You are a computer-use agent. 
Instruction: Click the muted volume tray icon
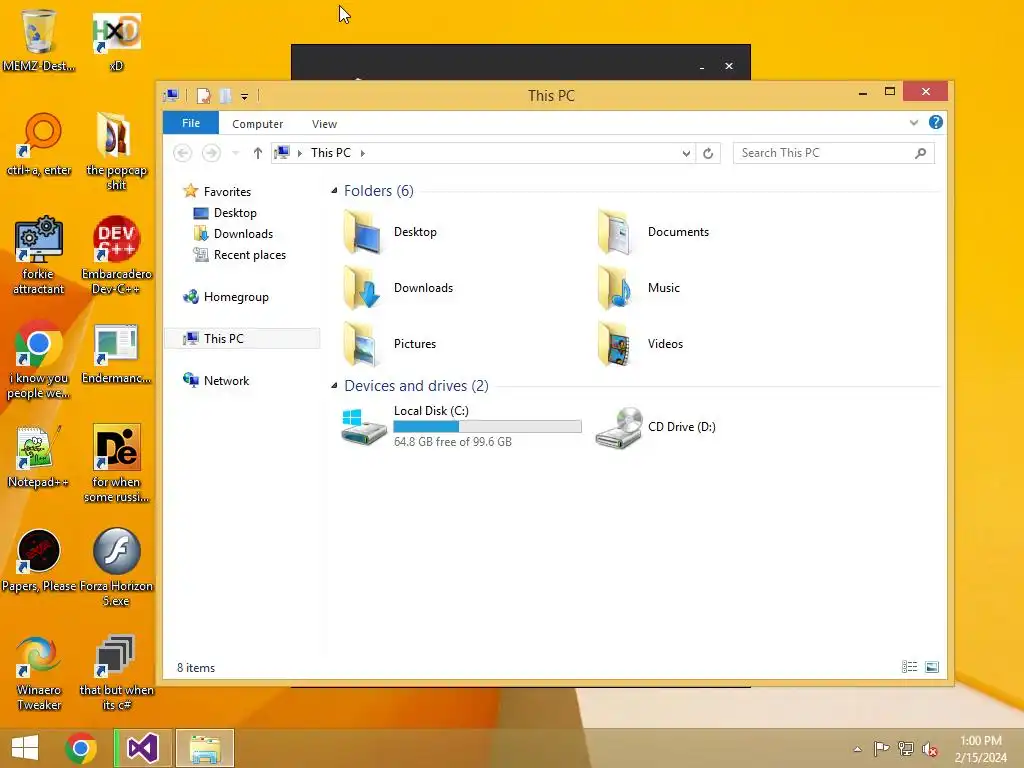930,749
